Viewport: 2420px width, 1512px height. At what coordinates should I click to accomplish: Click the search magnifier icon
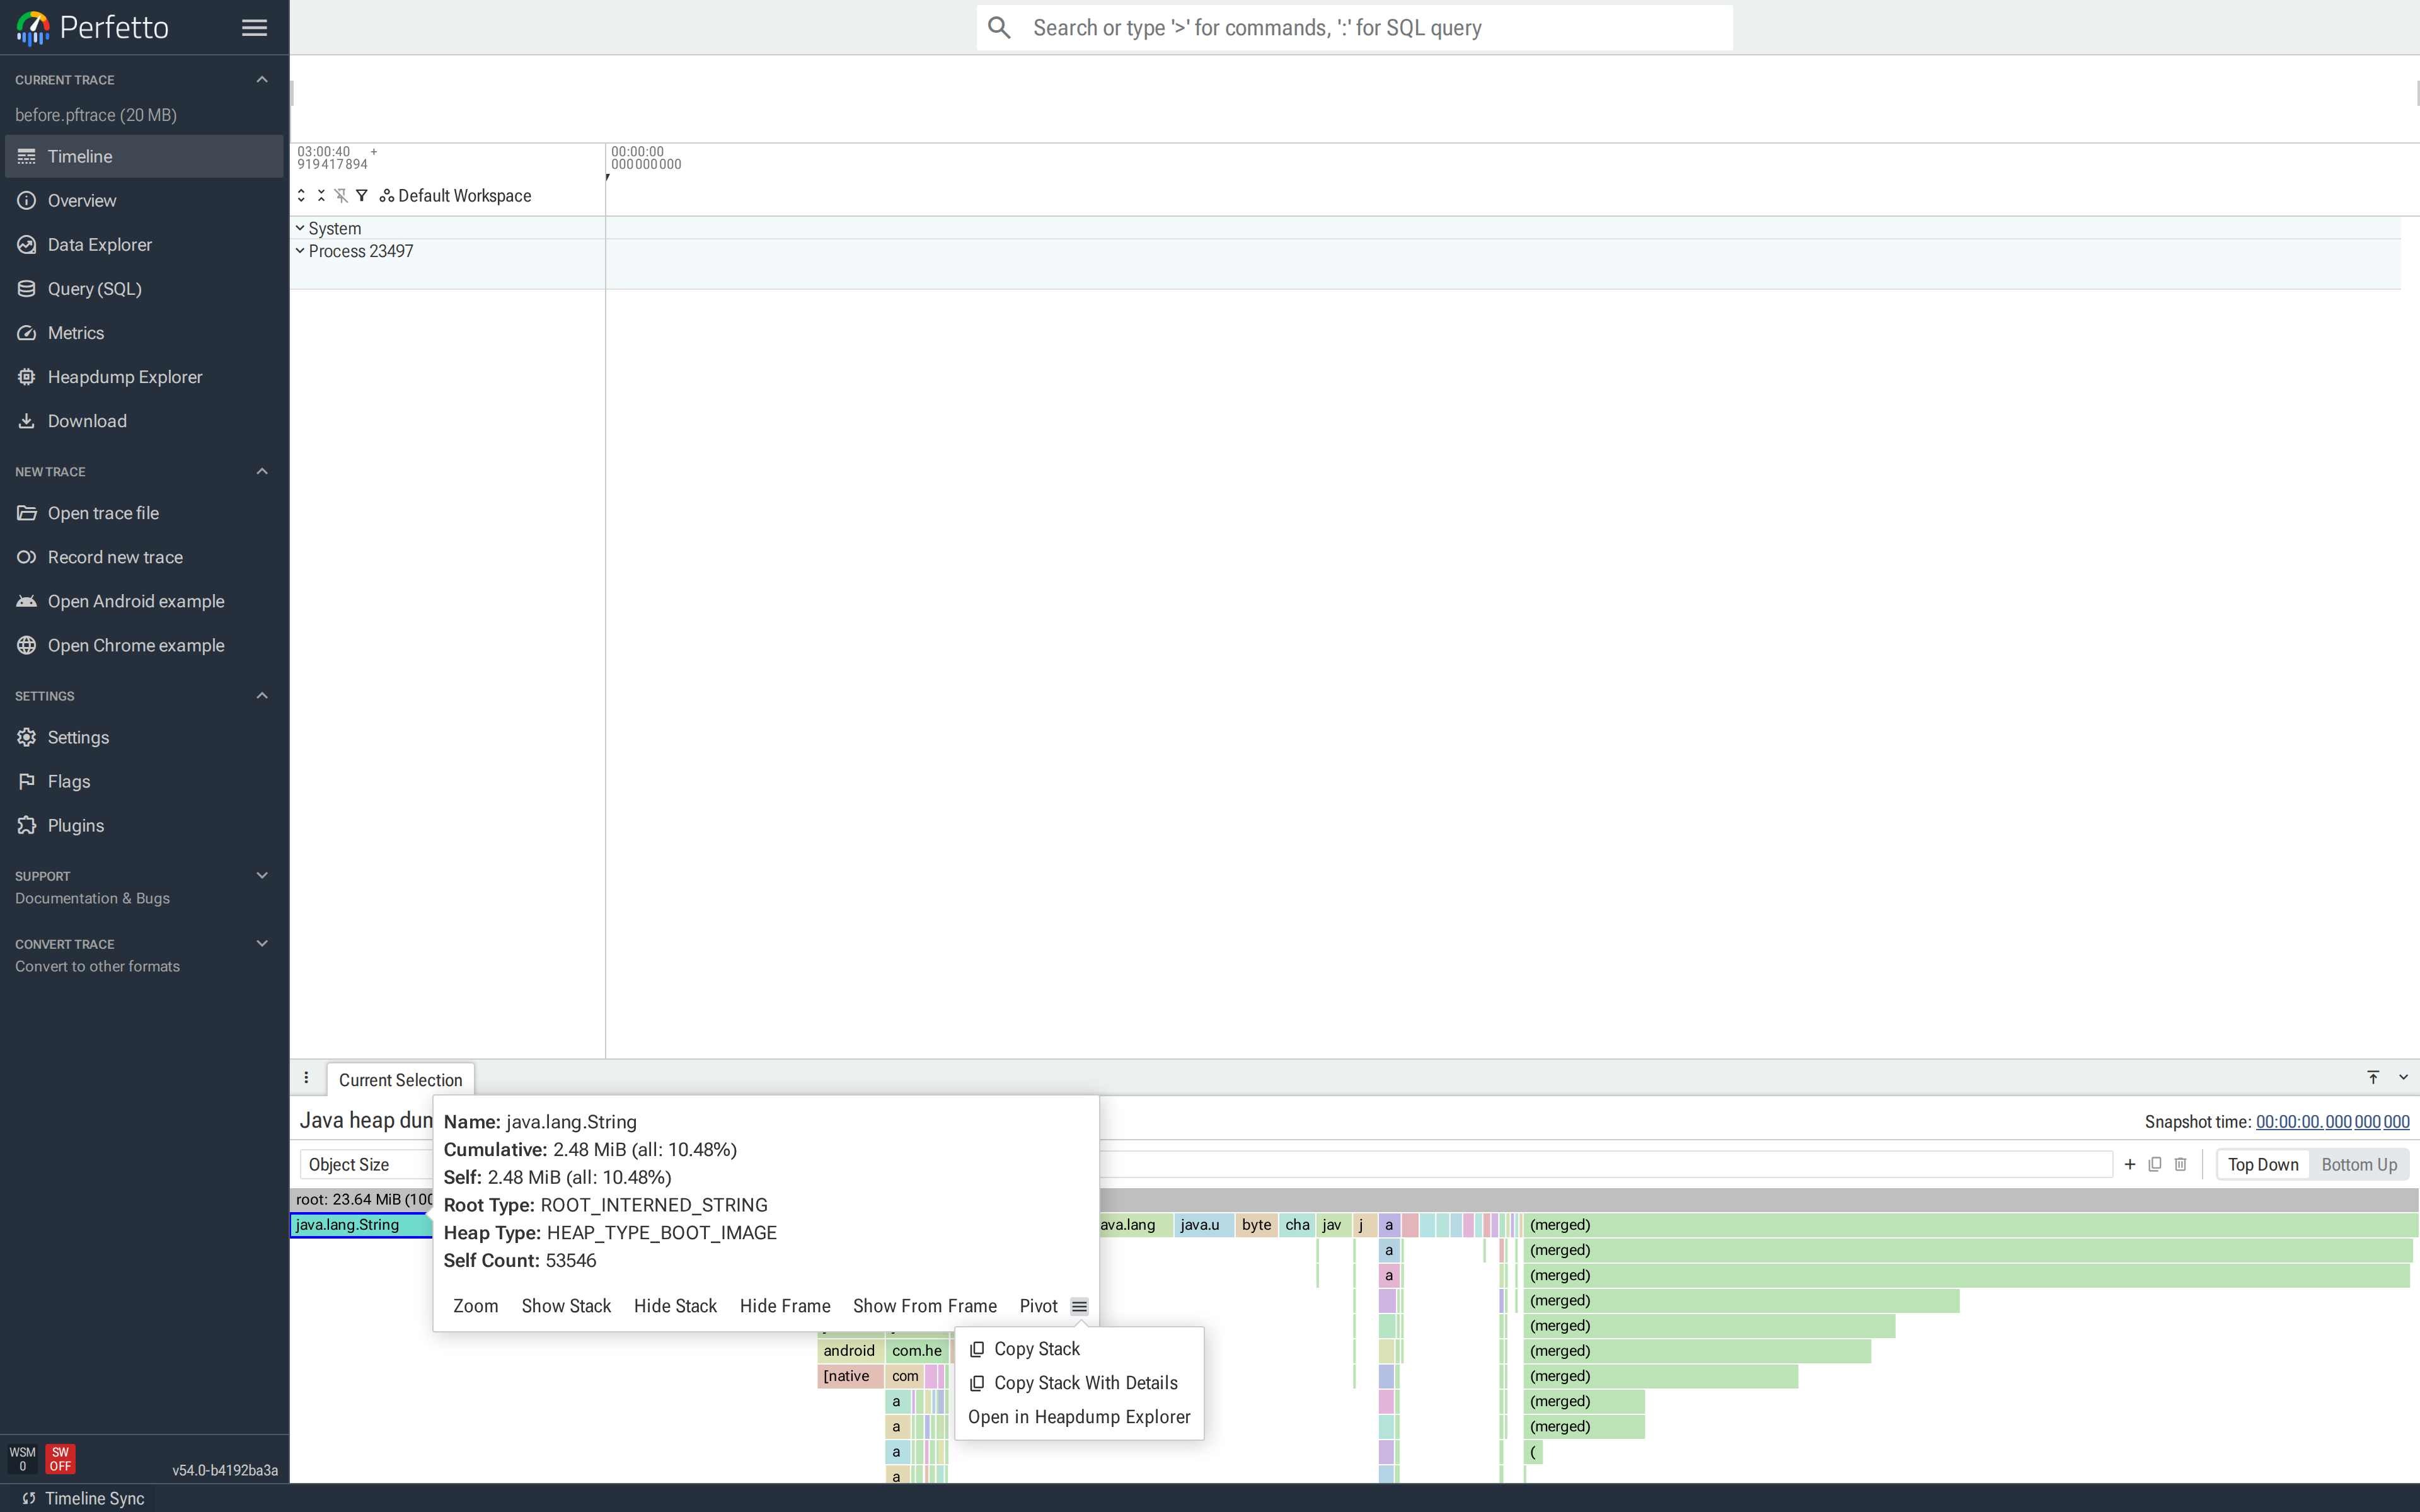click(x=999, y=27)
